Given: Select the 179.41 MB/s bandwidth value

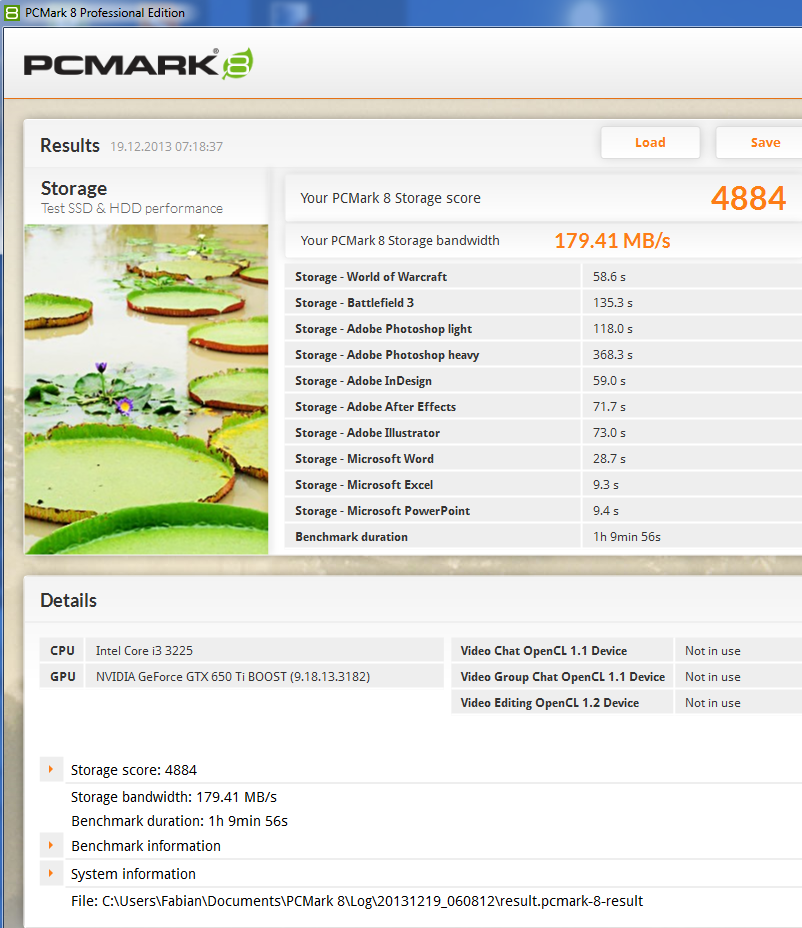Looking at the screenshot, I should point(612,241).
